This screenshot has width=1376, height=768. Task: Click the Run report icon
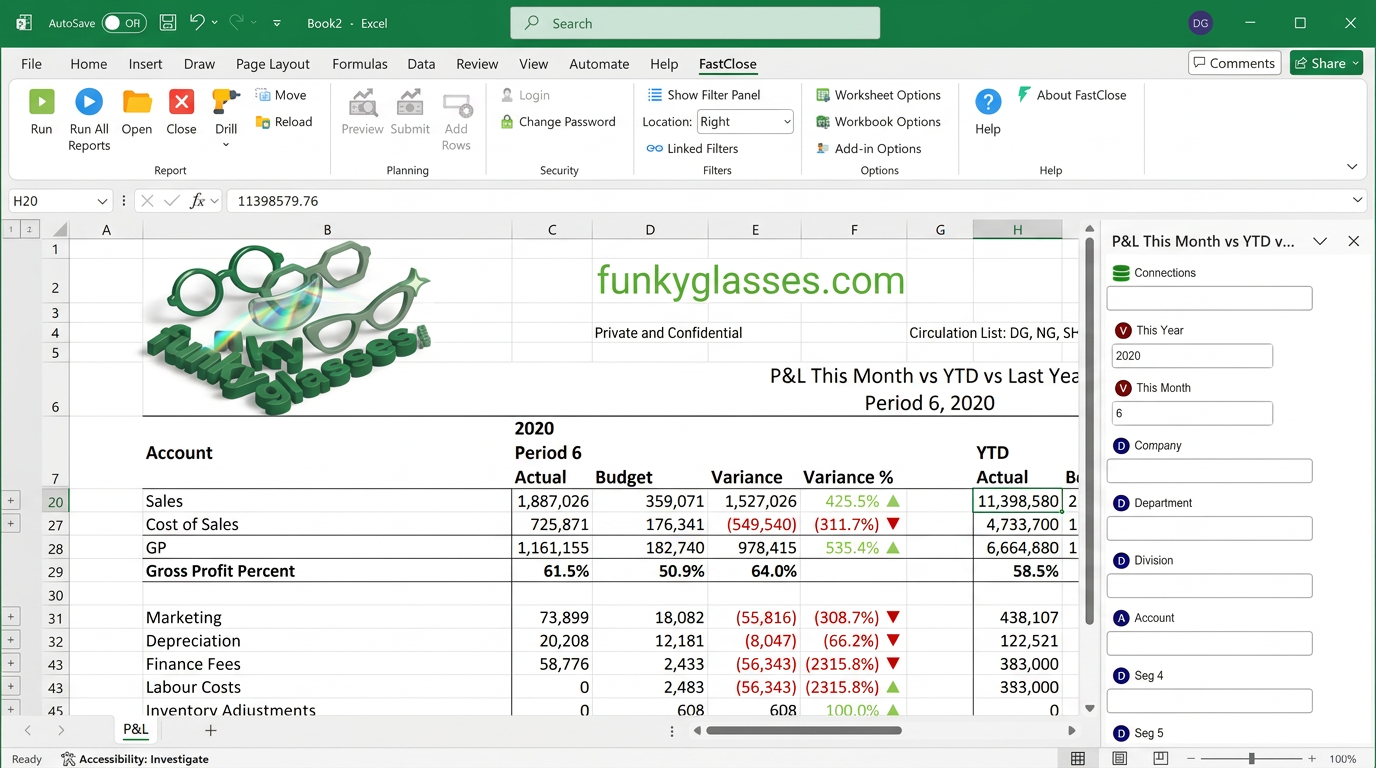point(41,102)
